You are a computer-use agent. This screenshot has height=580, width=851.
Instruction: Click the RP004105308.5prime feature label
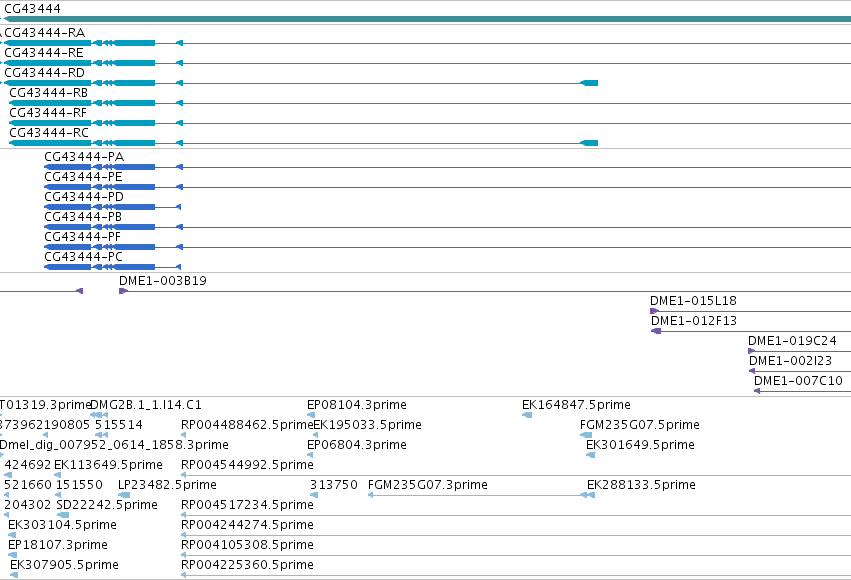[247, 546]
